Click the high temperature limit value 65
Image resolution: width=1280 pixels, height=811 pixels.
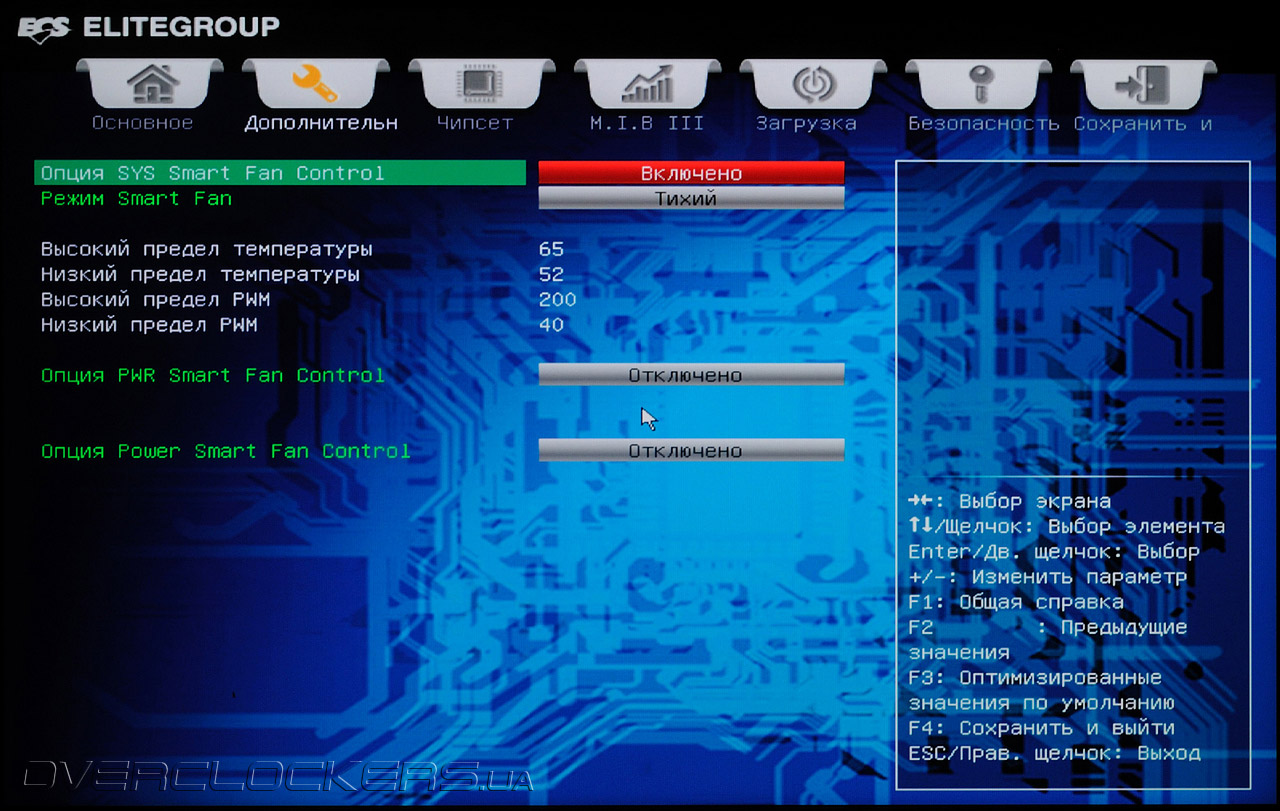[x=551, y=249]
